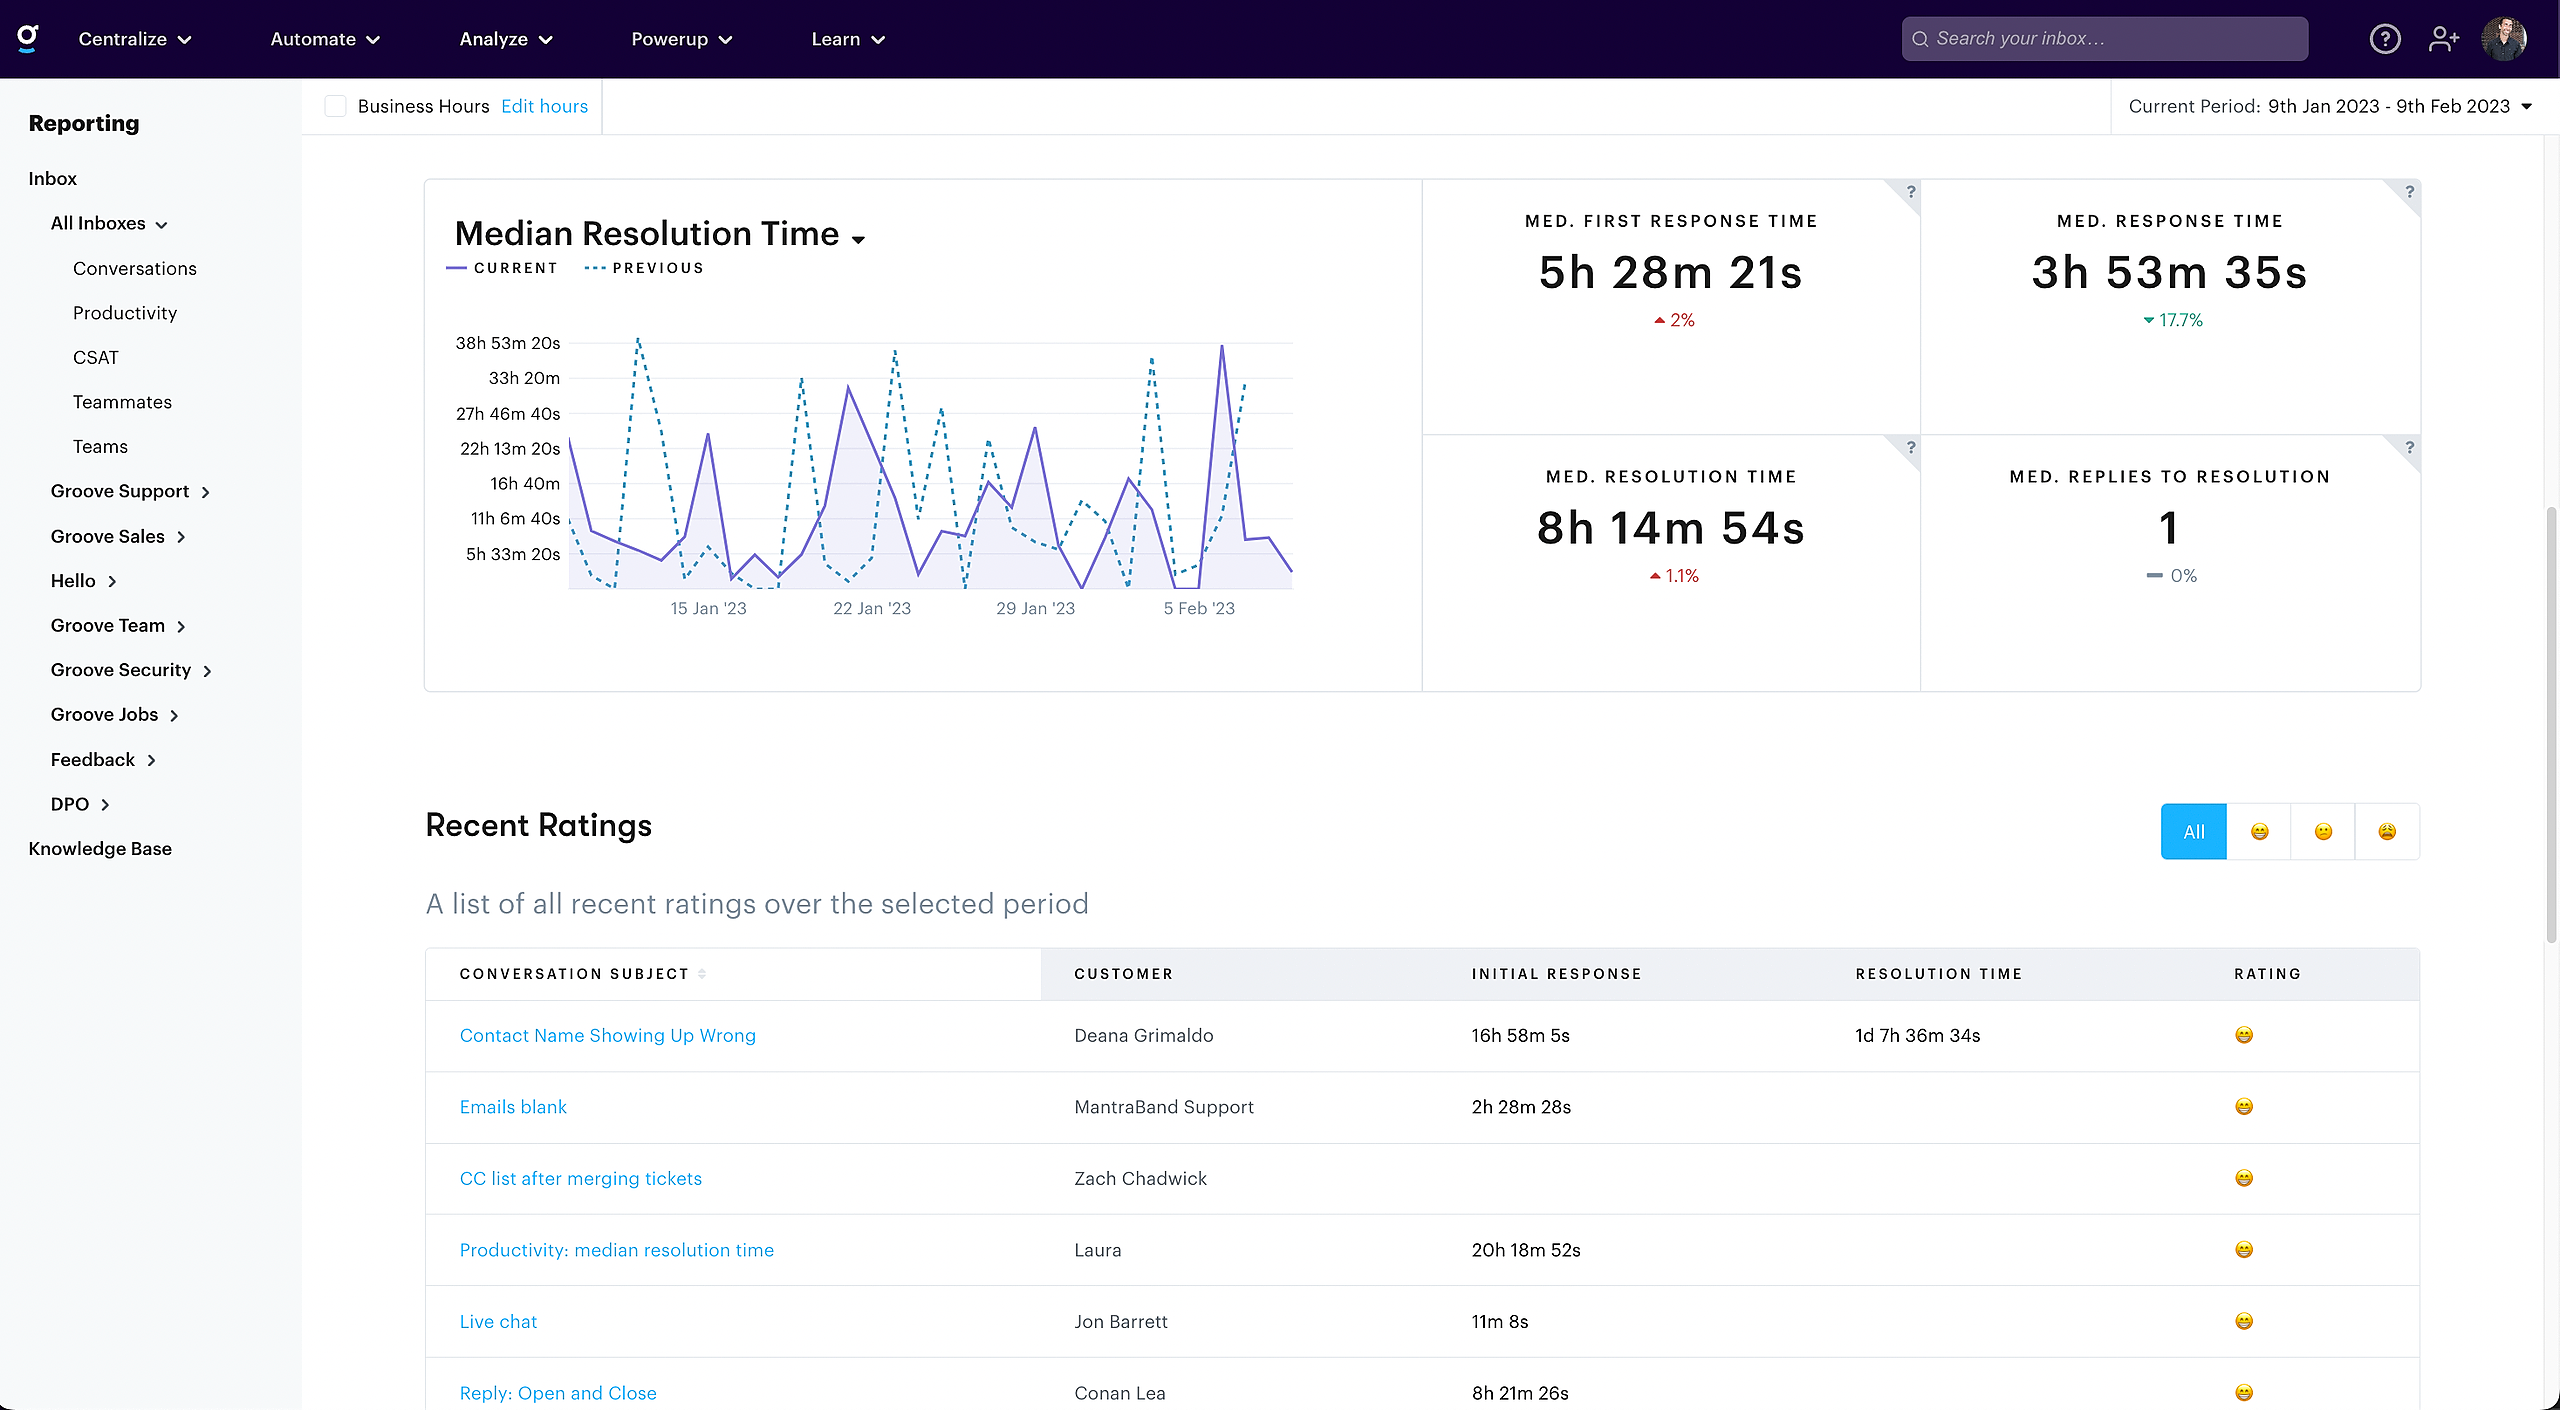Select the All ratings filter
The image size is (2560, 1410).
click(2193, 831)
